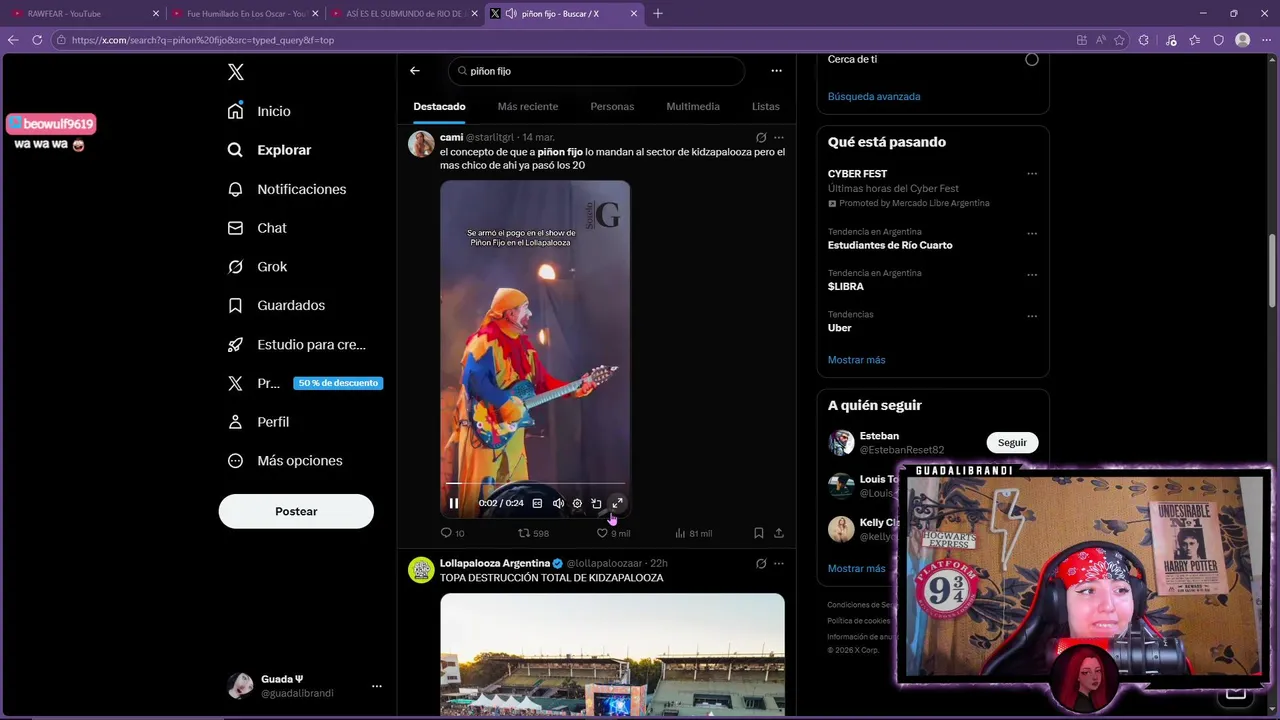Viewport: 1280px width, 720px height.
Task: Switch to Multimedia tab
Action: (x=693, y=107)
